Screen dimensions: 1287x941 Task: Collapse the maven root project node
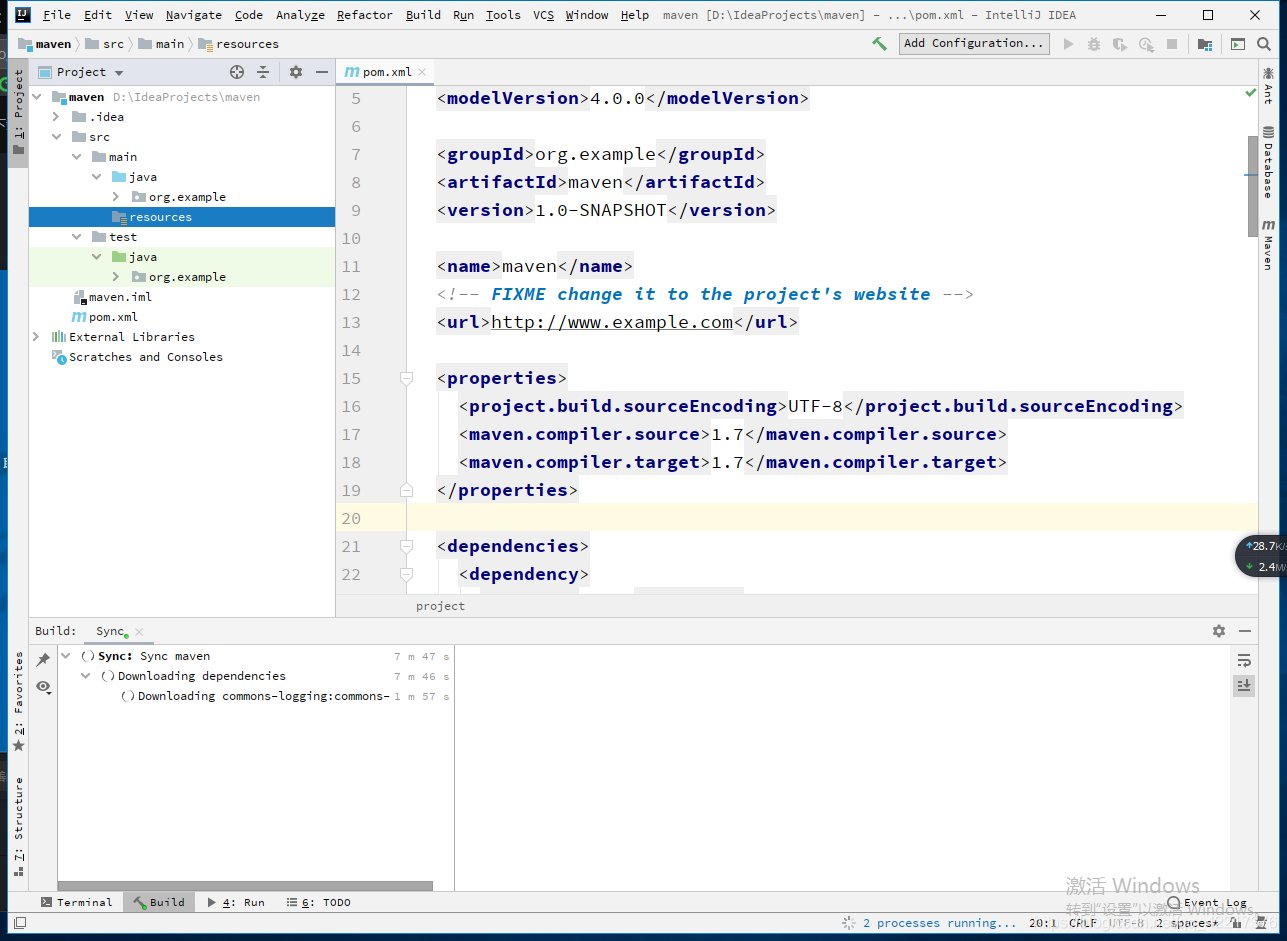37,97
